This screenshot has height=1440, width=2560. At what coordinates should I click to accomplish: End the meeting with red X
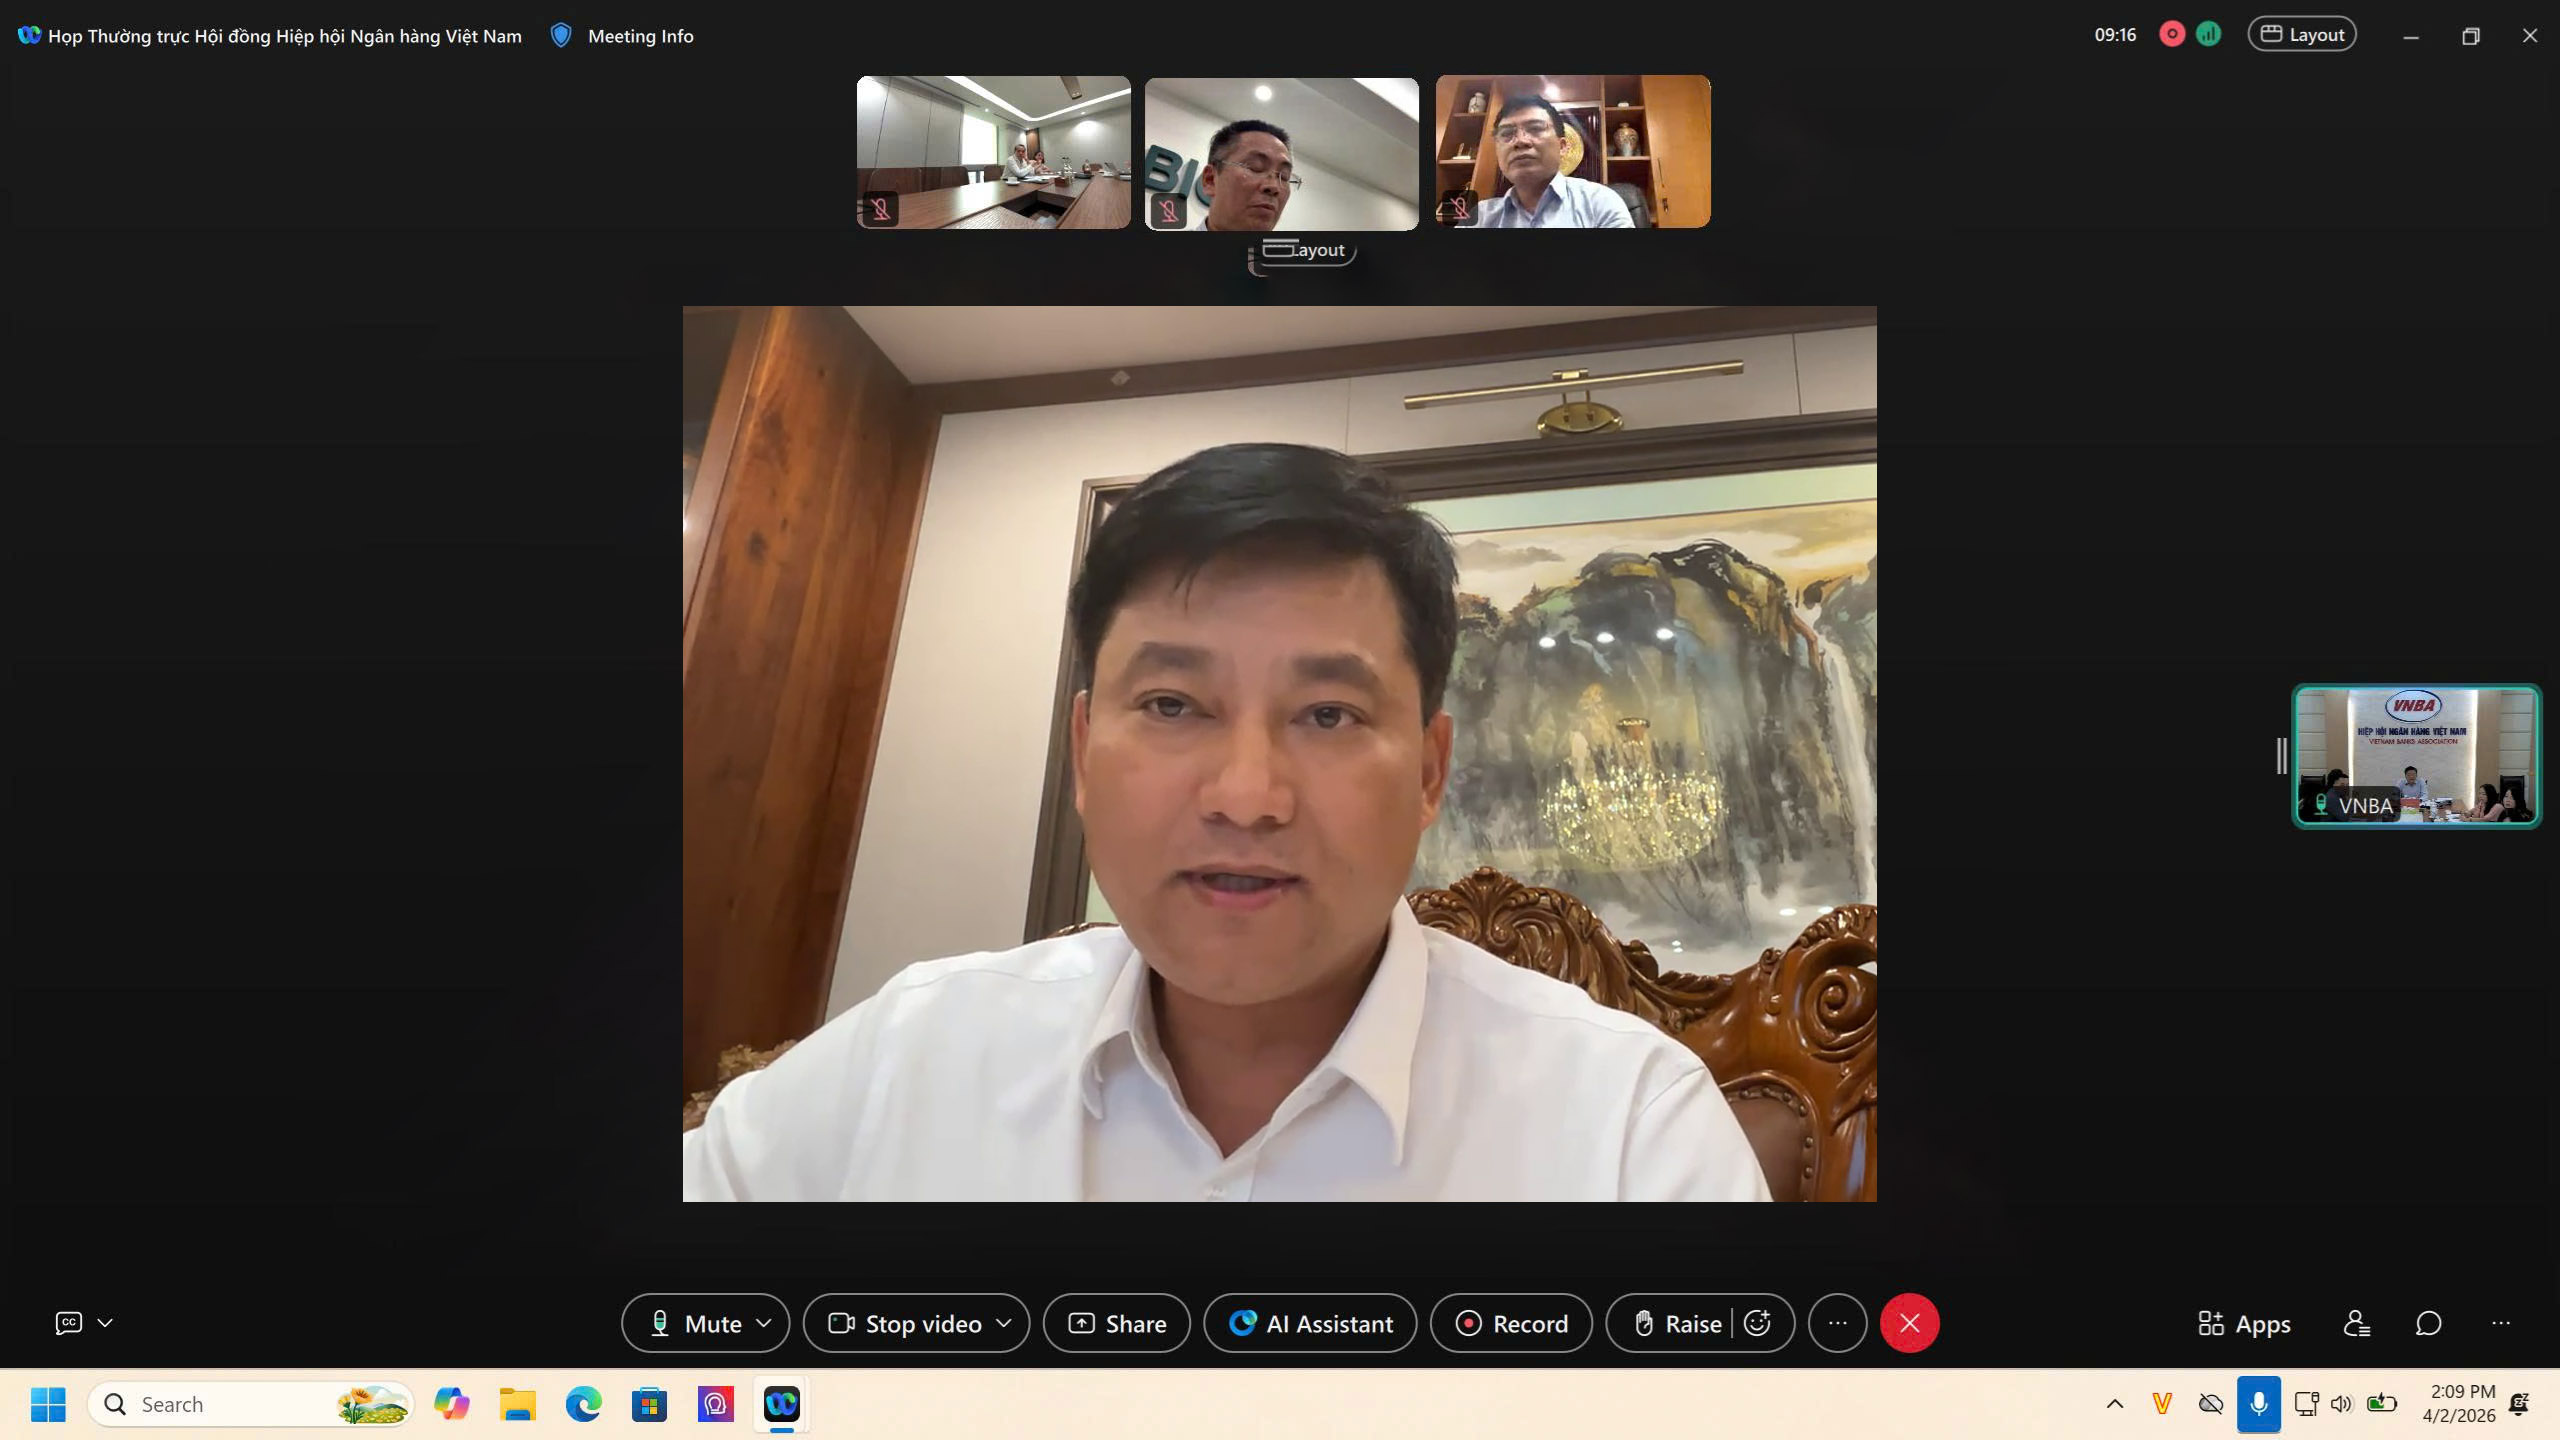point(1909,1323)
